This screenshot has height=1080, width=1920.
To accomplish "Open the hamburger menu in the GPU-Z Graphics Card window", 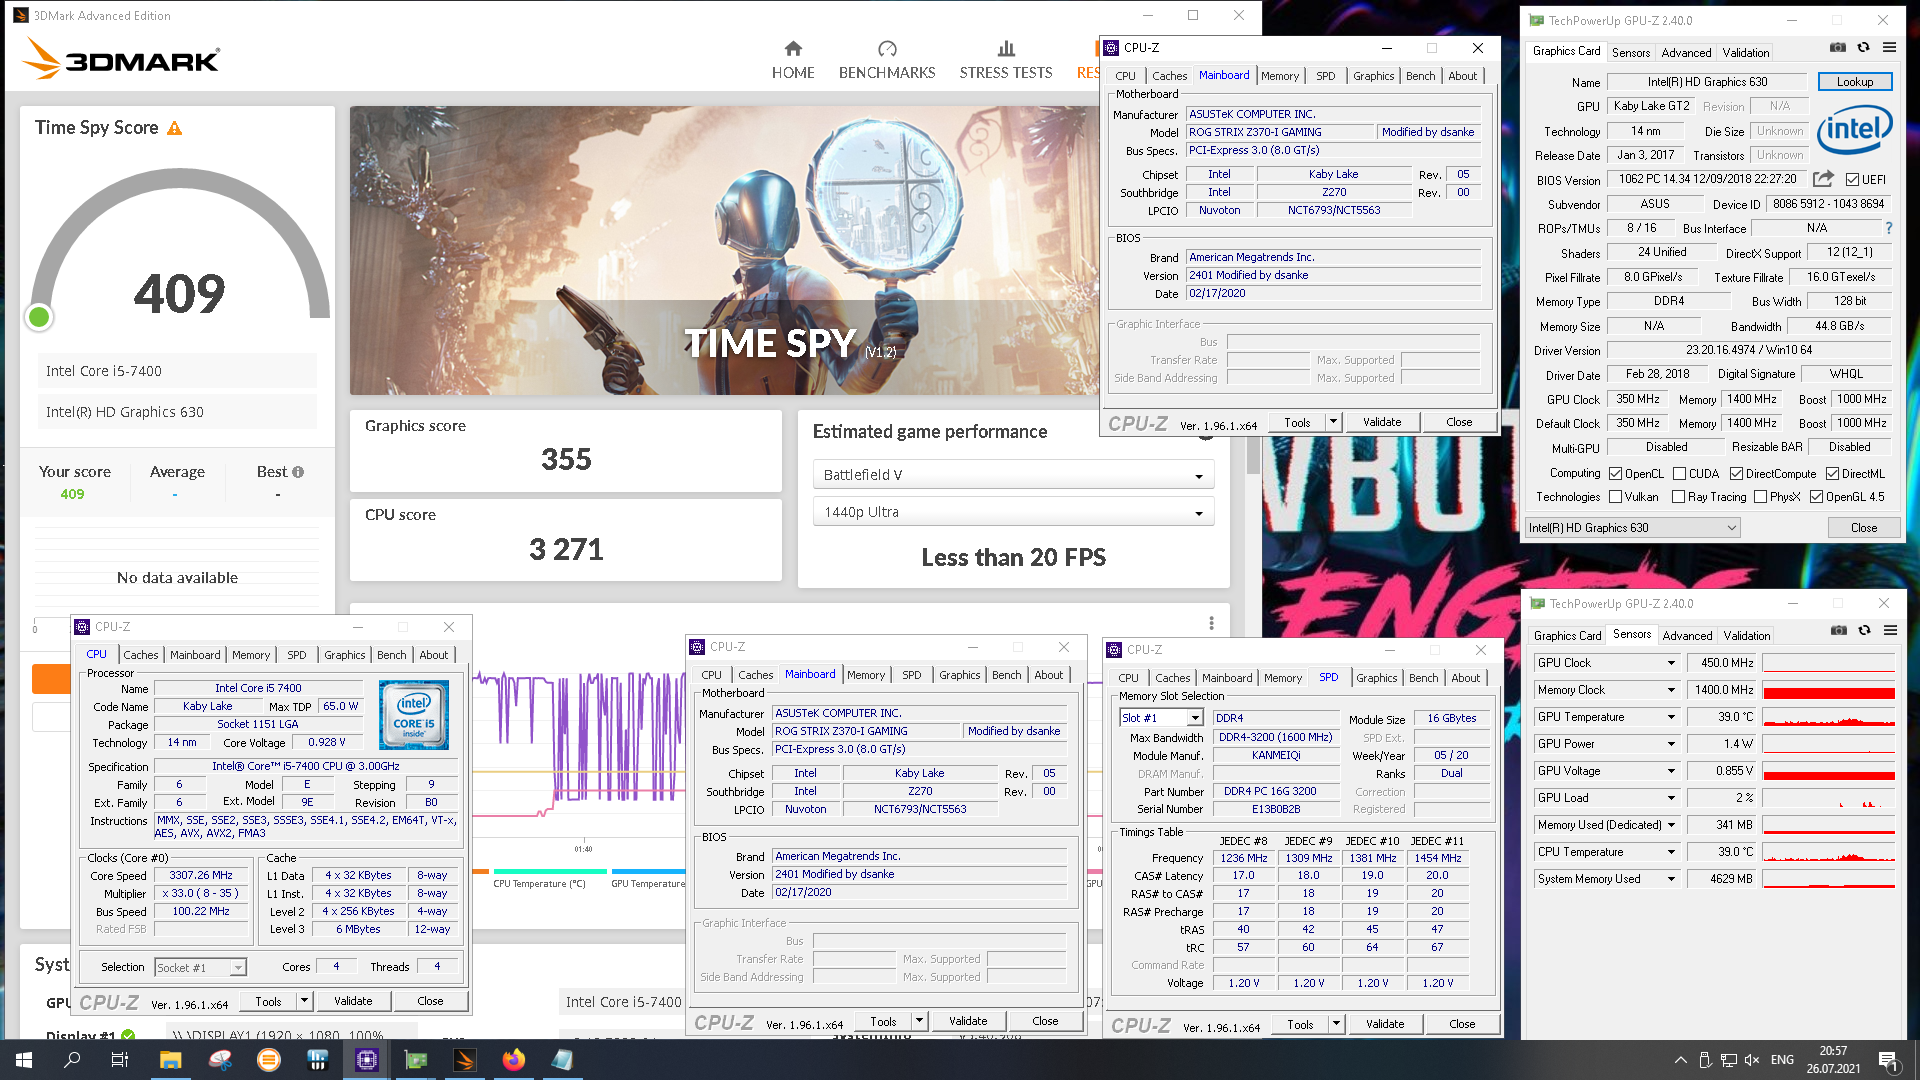I will coord(1889,47).
